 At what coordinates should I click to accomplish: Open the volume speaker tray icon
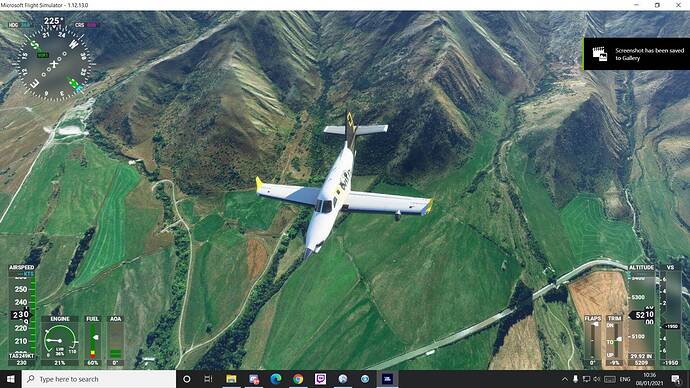[x=597, y=379]
